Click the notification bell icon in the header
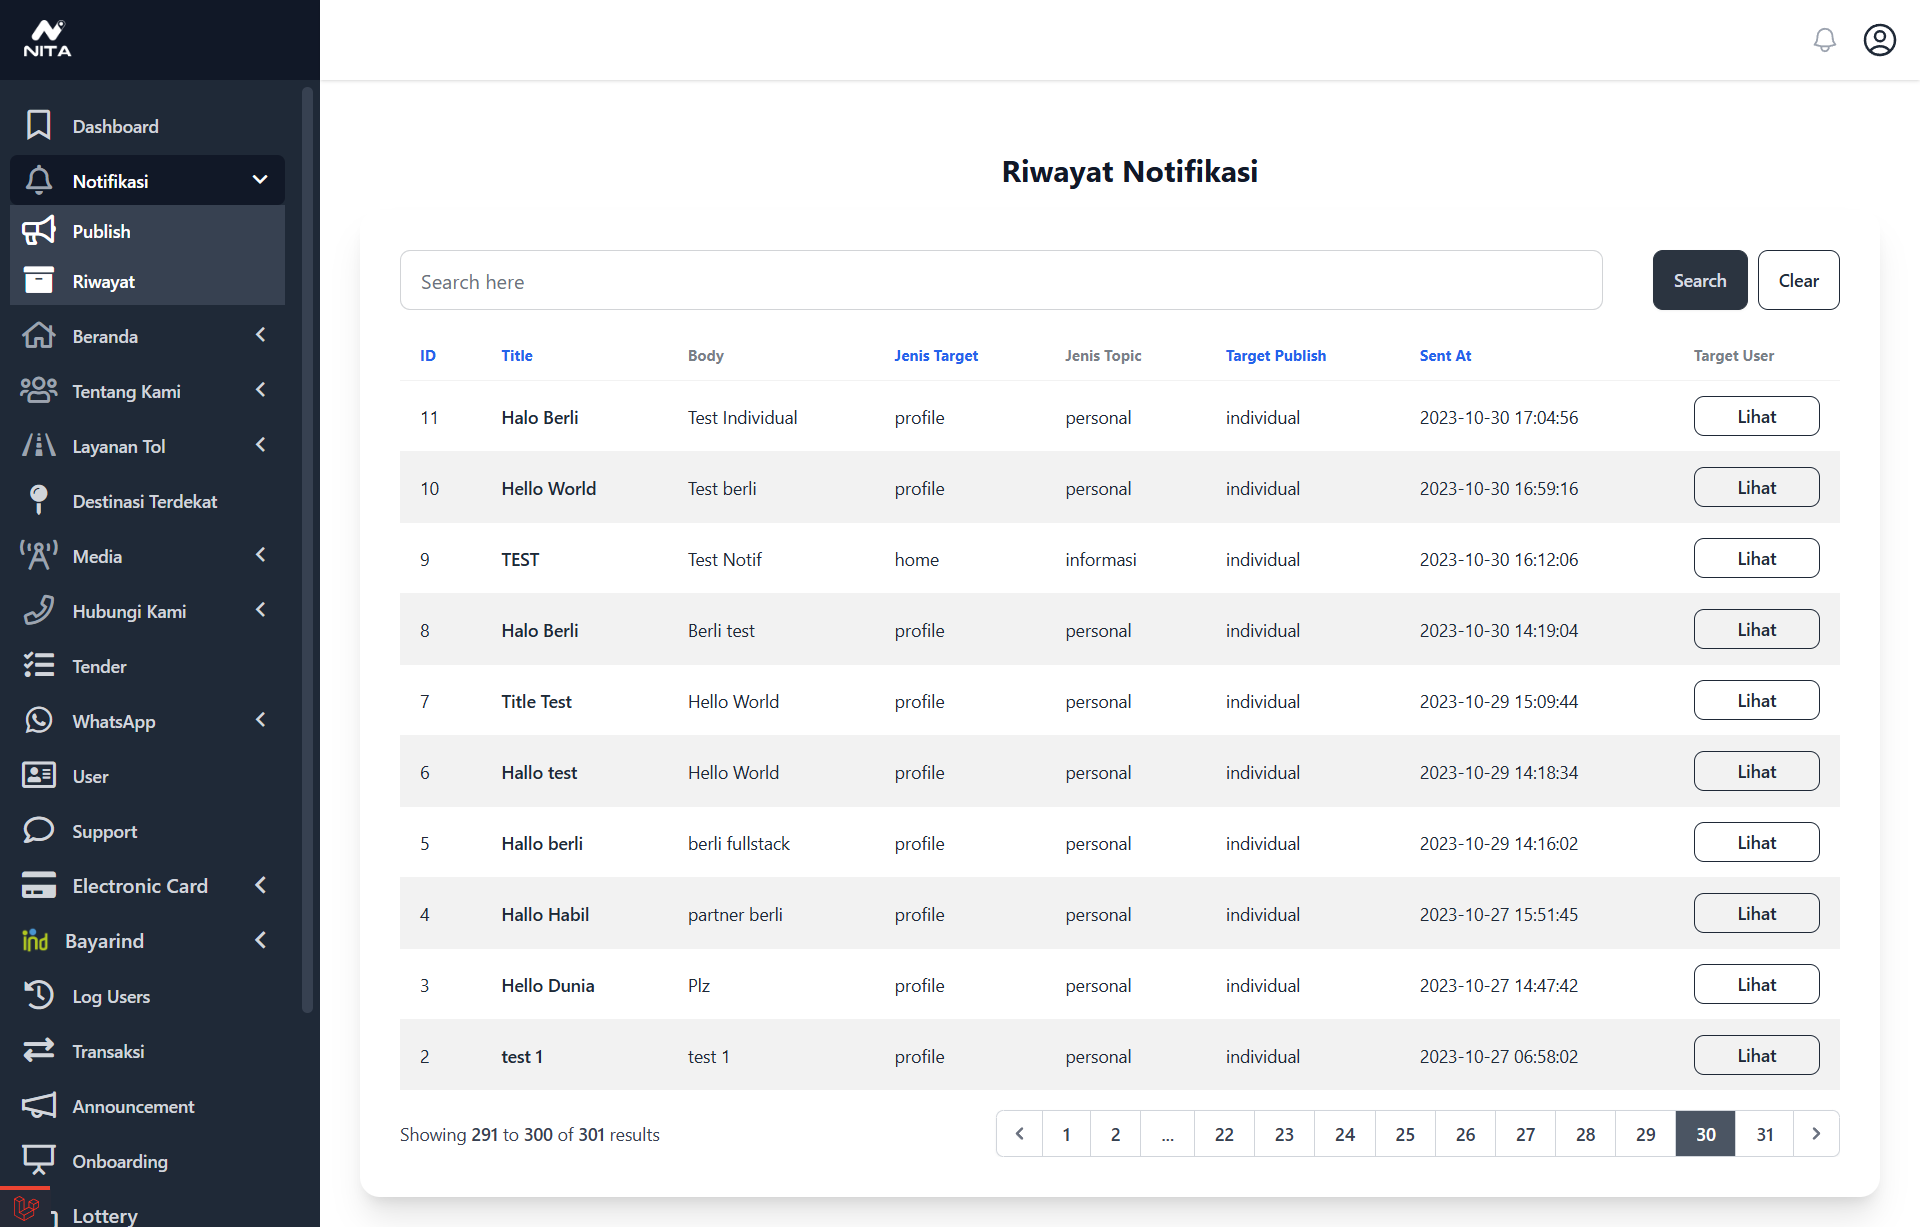Screen dimensions: 1920x1227 [x=1824, y=40]
